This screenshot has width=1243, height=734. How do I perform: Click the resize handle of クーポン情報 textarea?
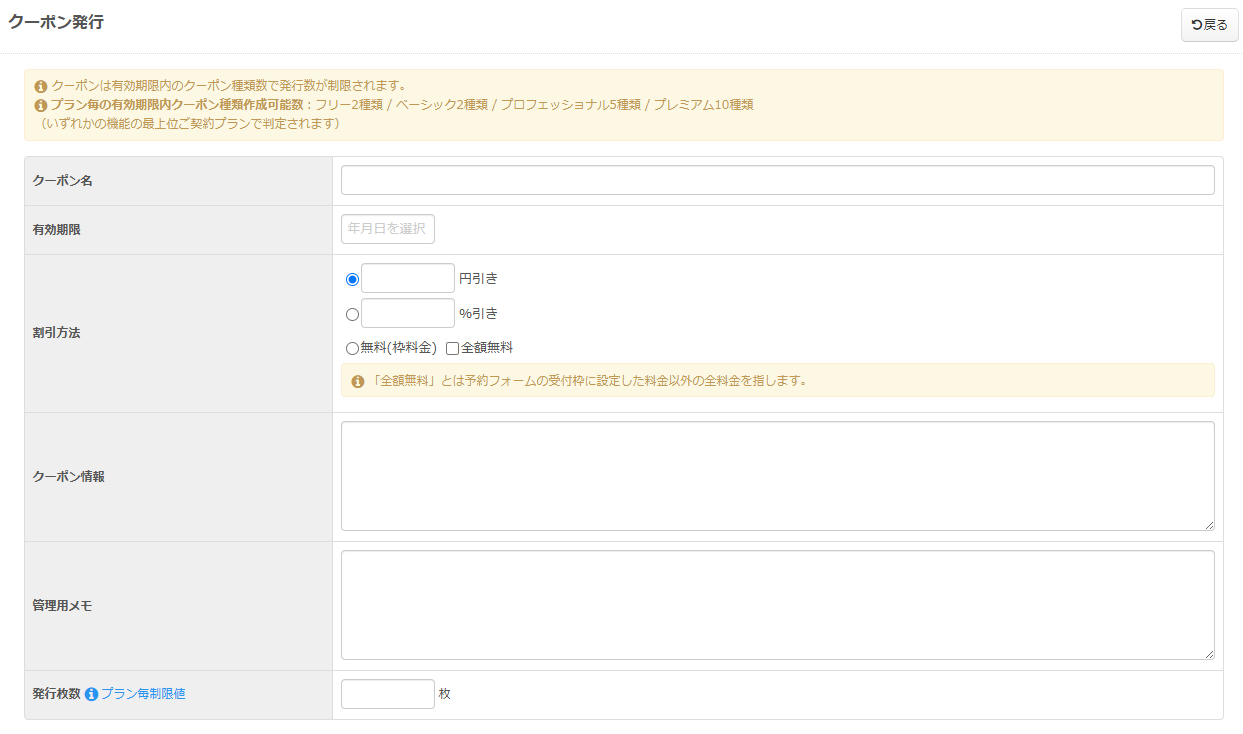click(x=1209, y=525)
